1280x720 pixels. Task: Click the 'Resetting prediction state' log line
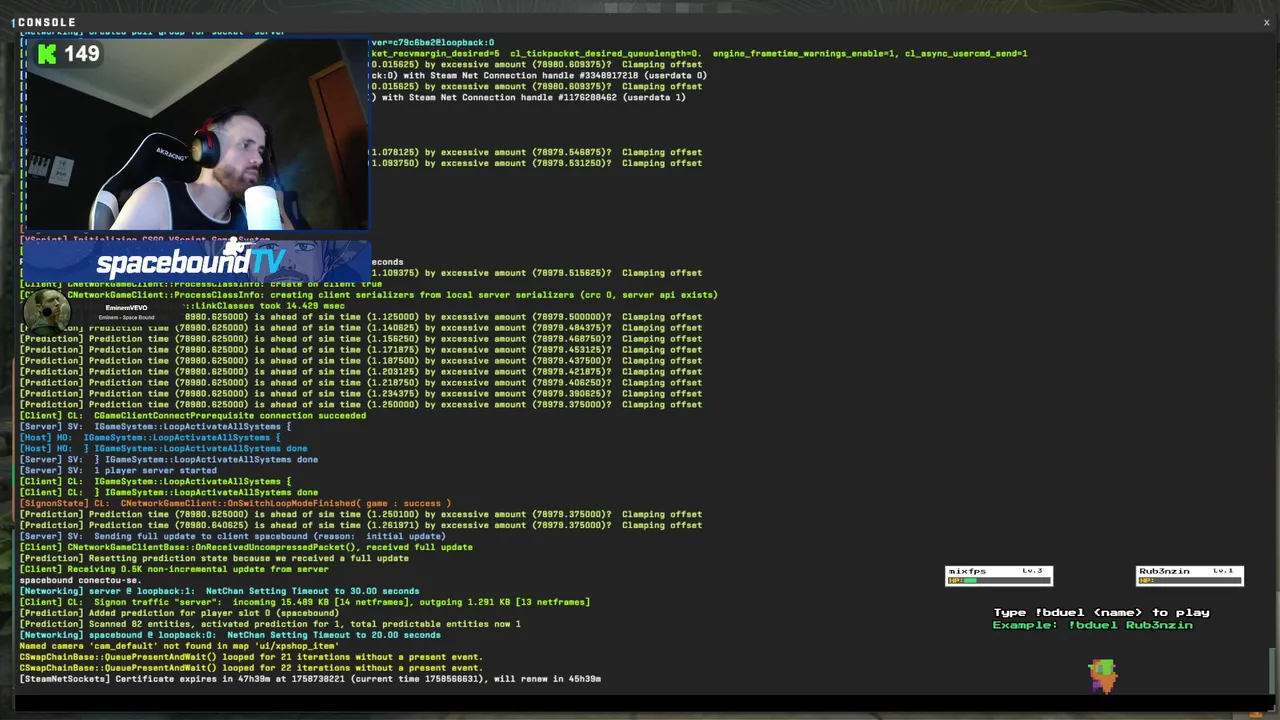click(x=214, y=558)
